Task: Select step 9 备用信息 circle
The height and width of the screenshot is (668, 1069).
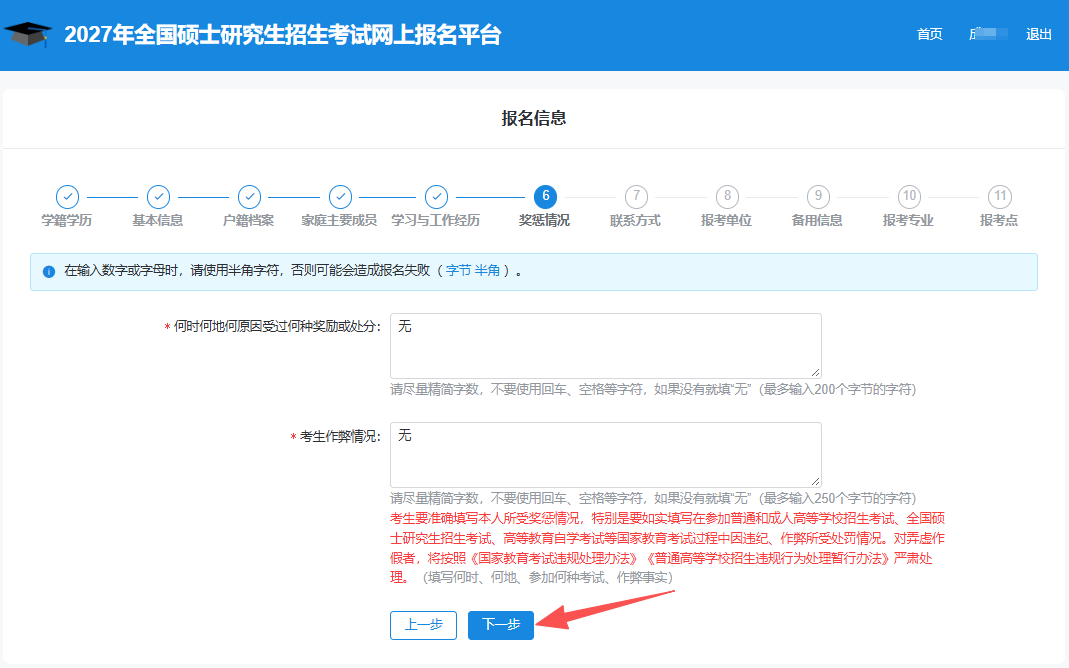Action: pos(818,196)
